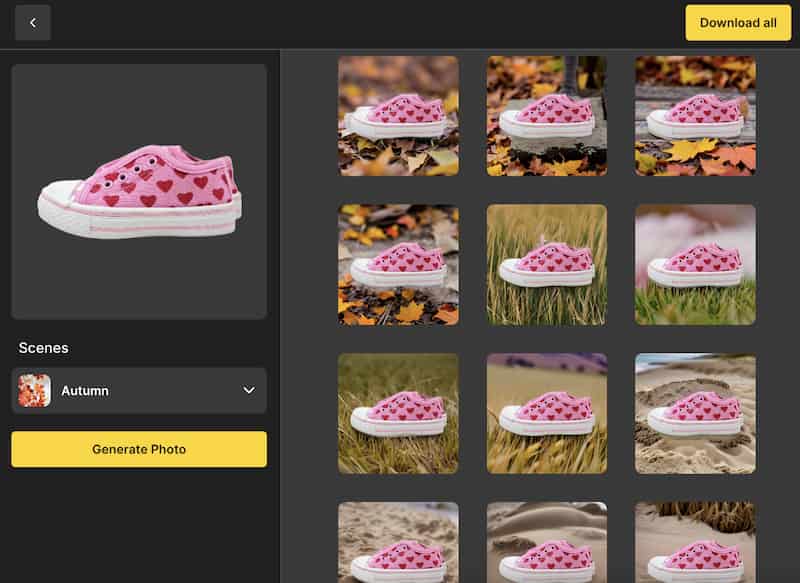Select the shoe photo on a tree stump
This screenshot has width=800, height=583.
pos(546,115)
